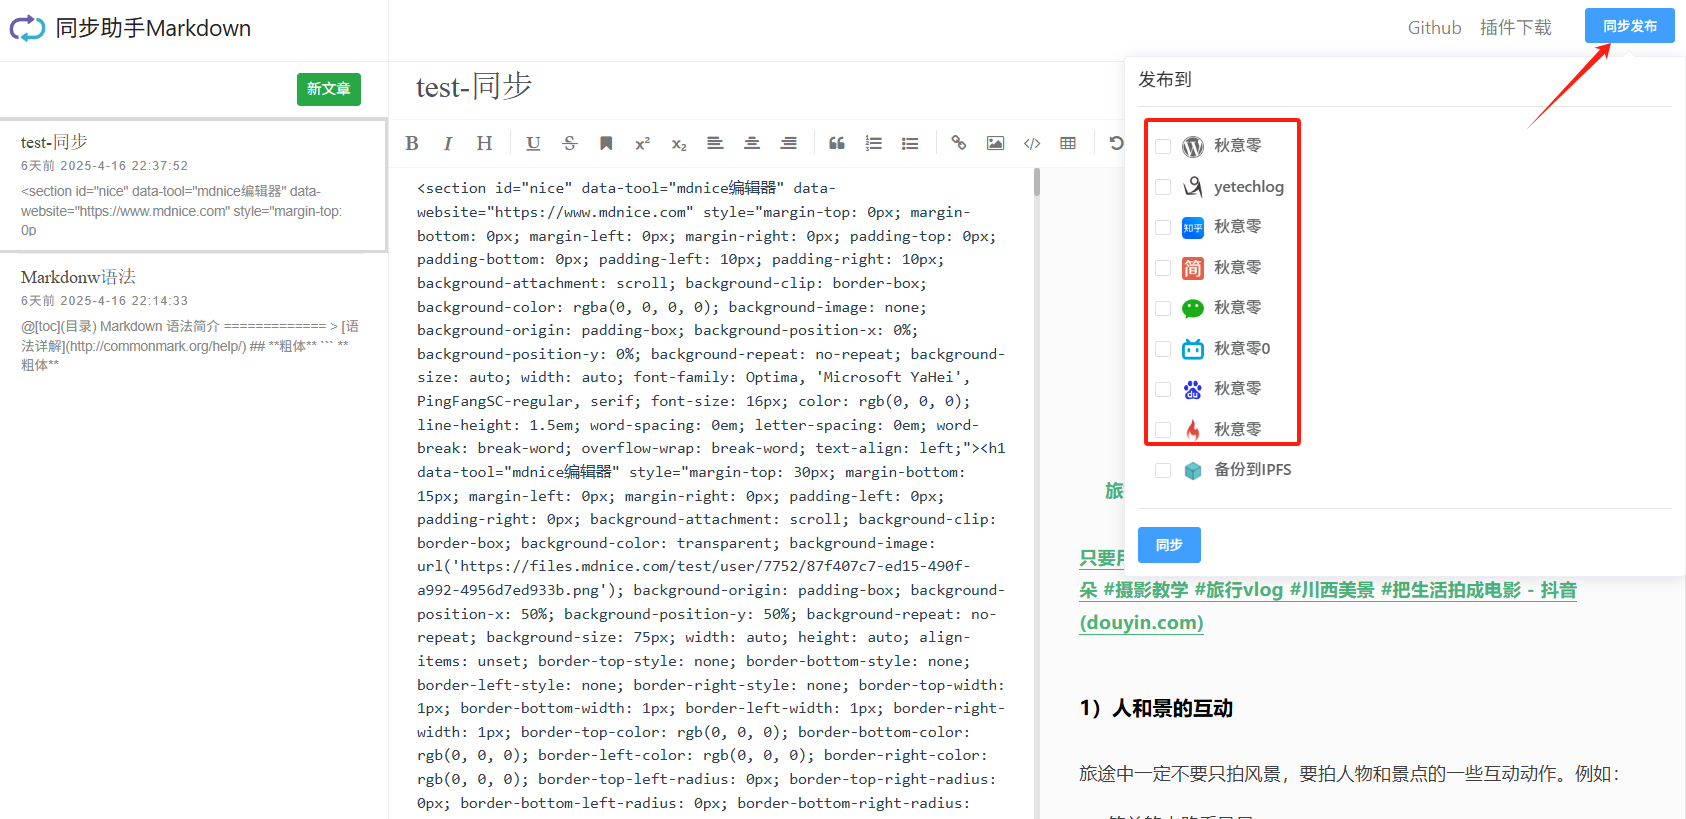The height and width of the screenshot is (819, 1686).
Task: Click the sync assistant logo icon
Action: coord(27,28)
